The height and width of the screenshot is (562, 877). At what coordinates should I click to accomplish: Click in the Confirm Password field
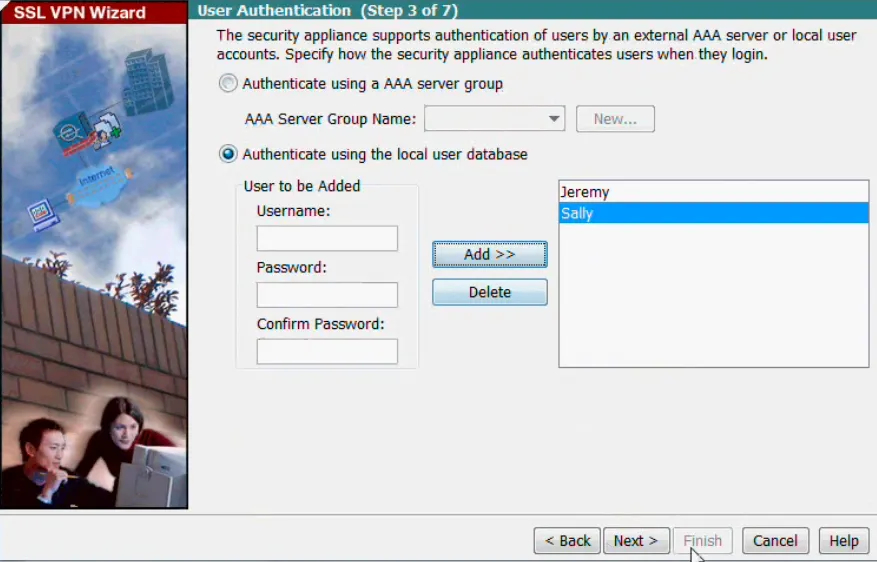[327, 351]
